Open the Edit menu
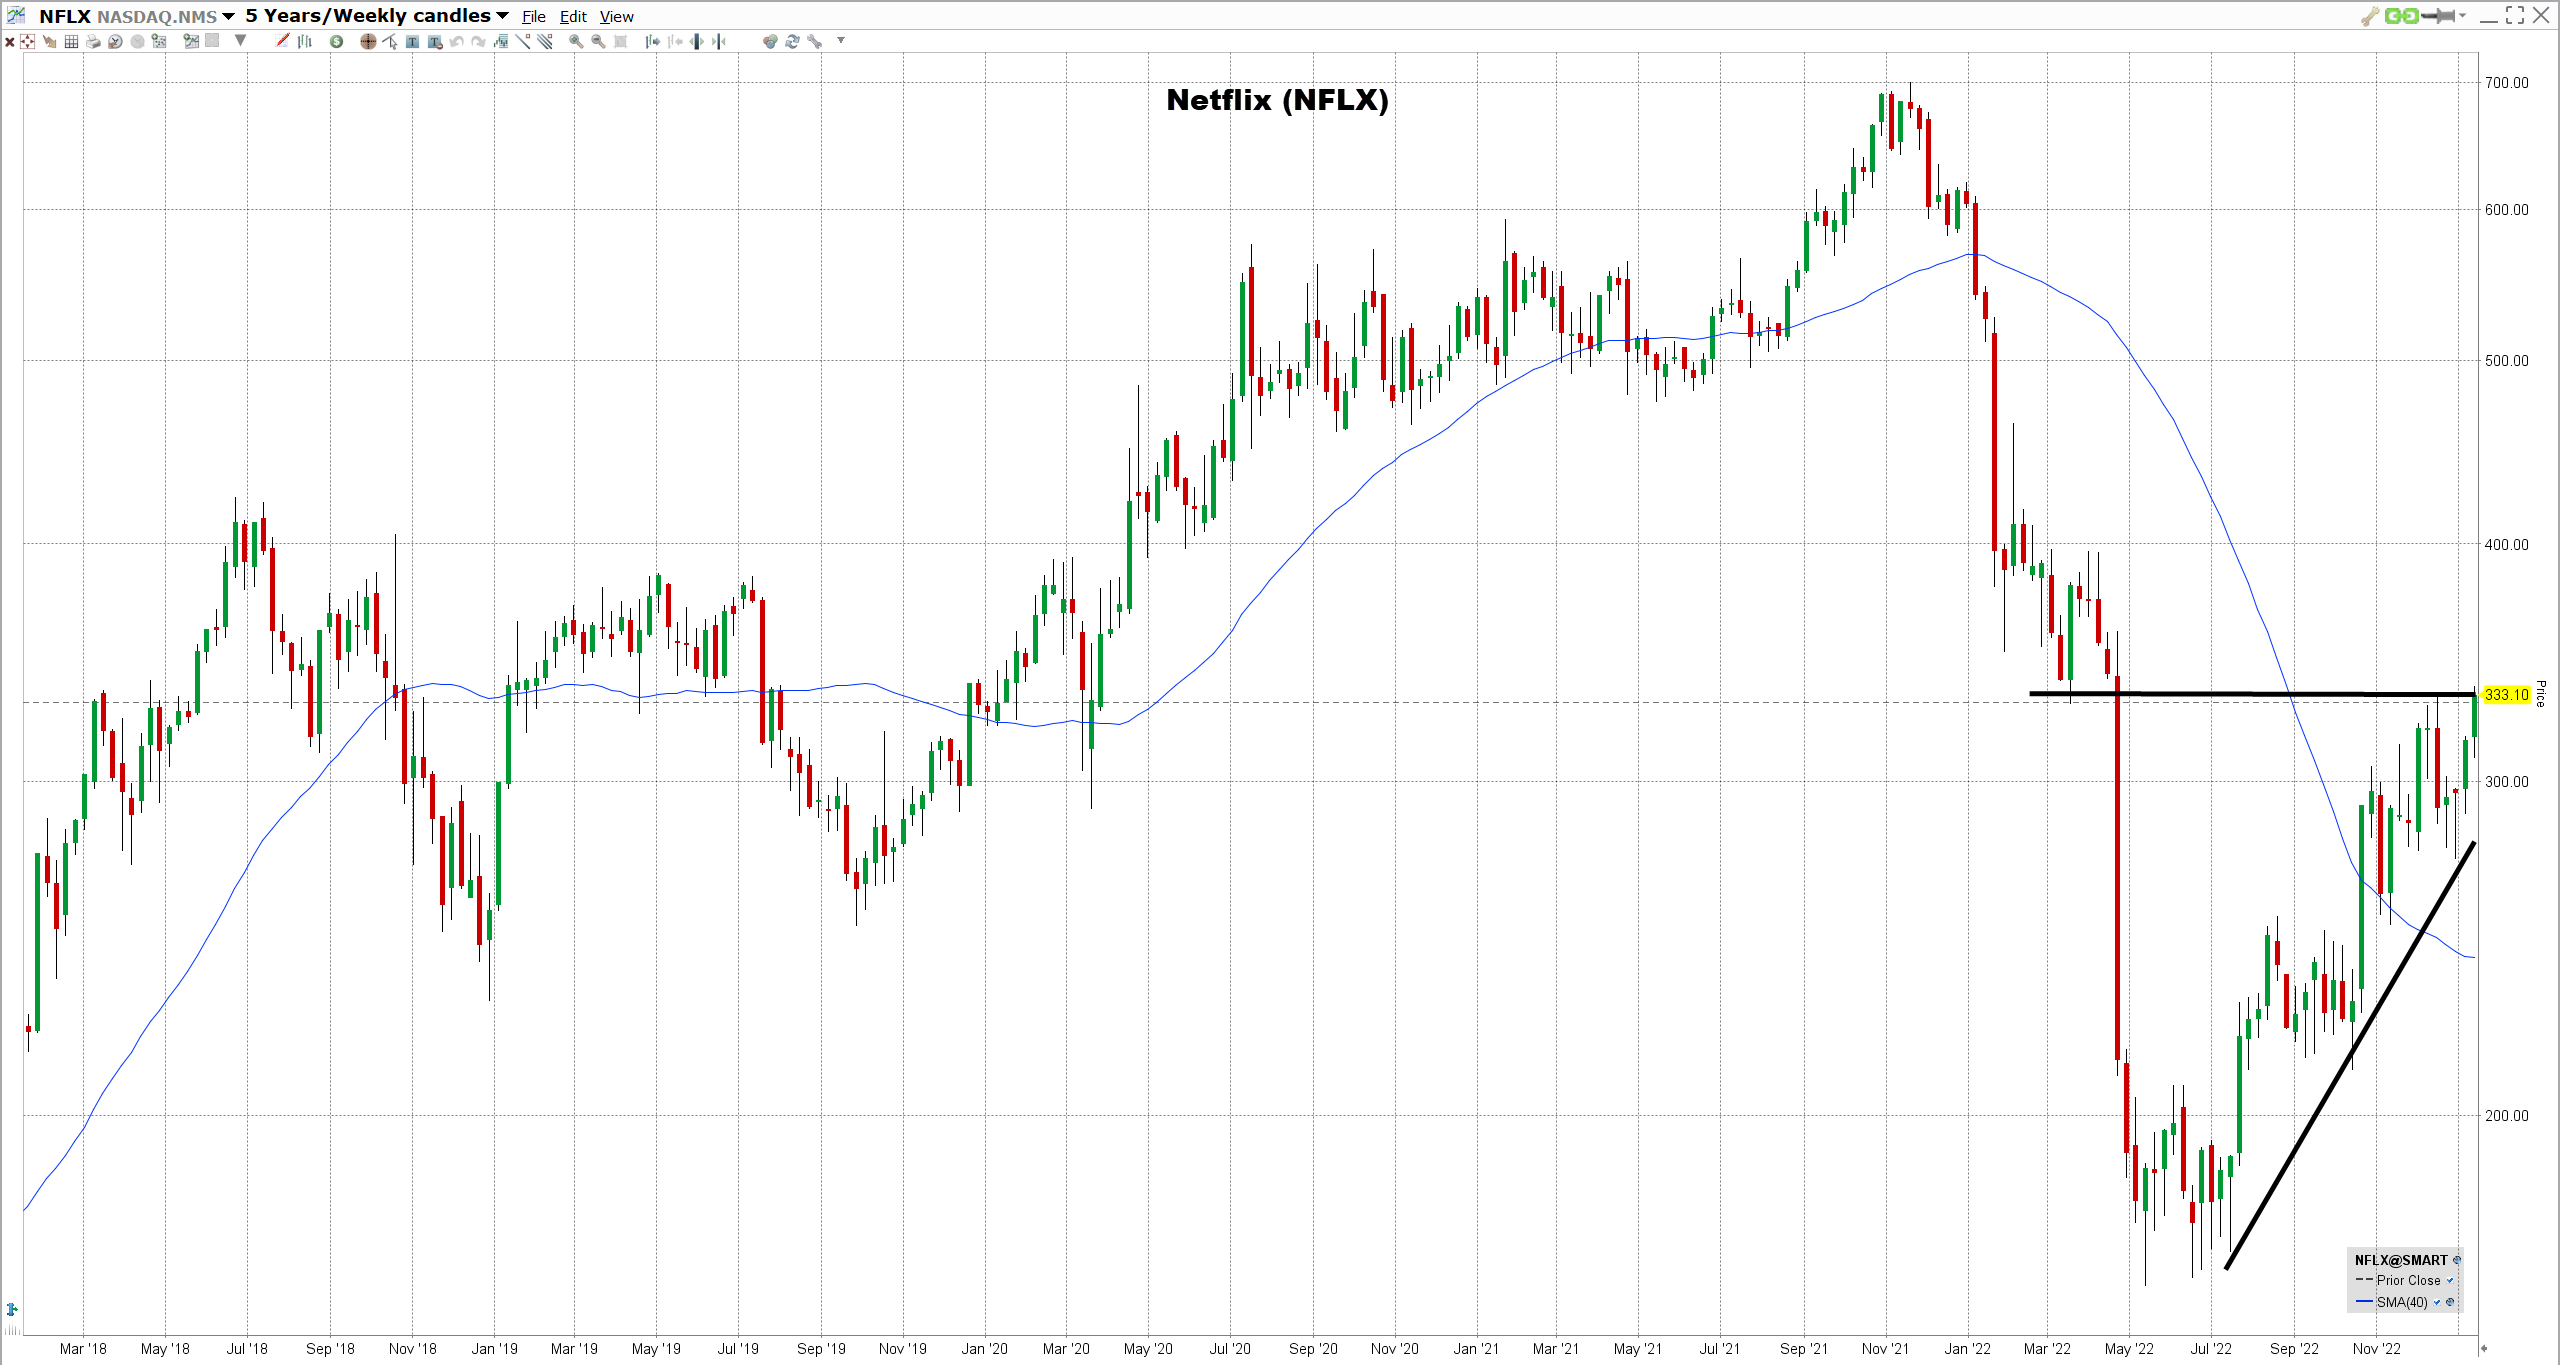The height and width of the screenshot is (1365, 2560). [573, 17]
